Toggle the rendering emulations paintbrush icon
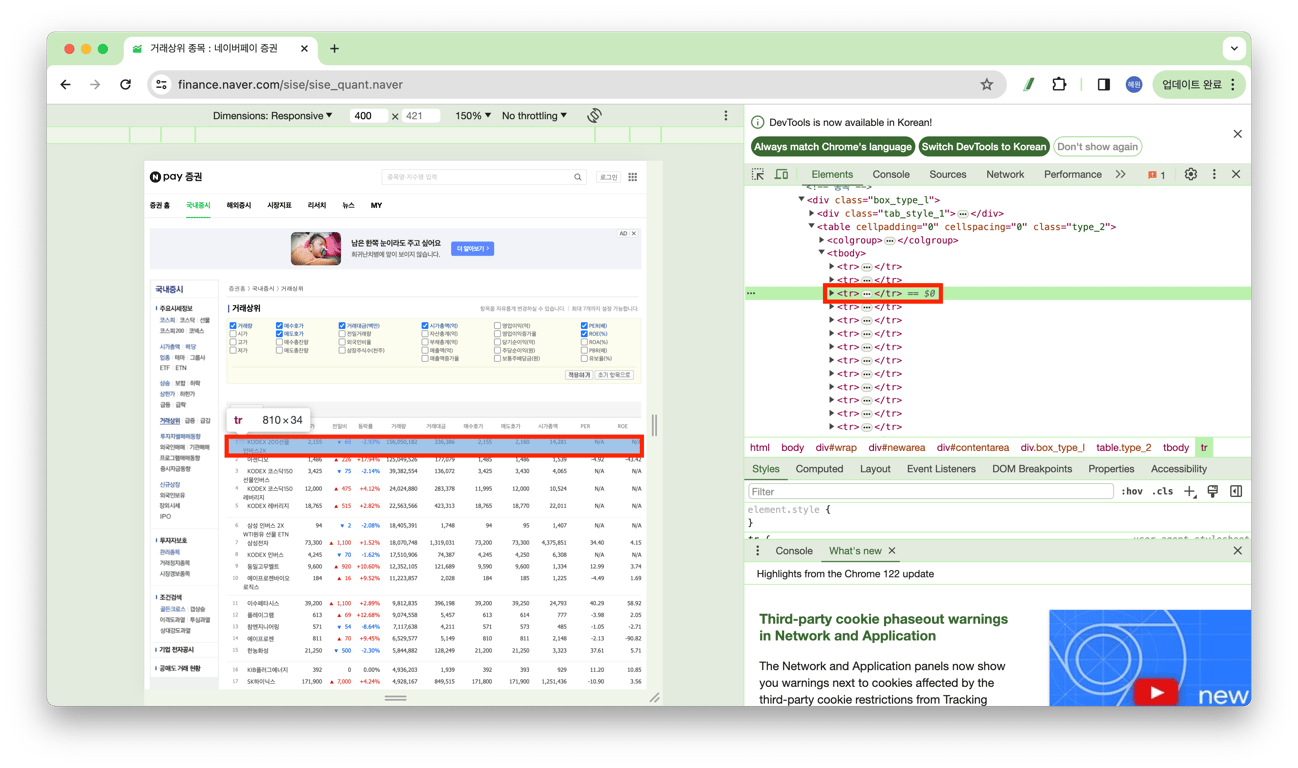 click(1213, 492)
